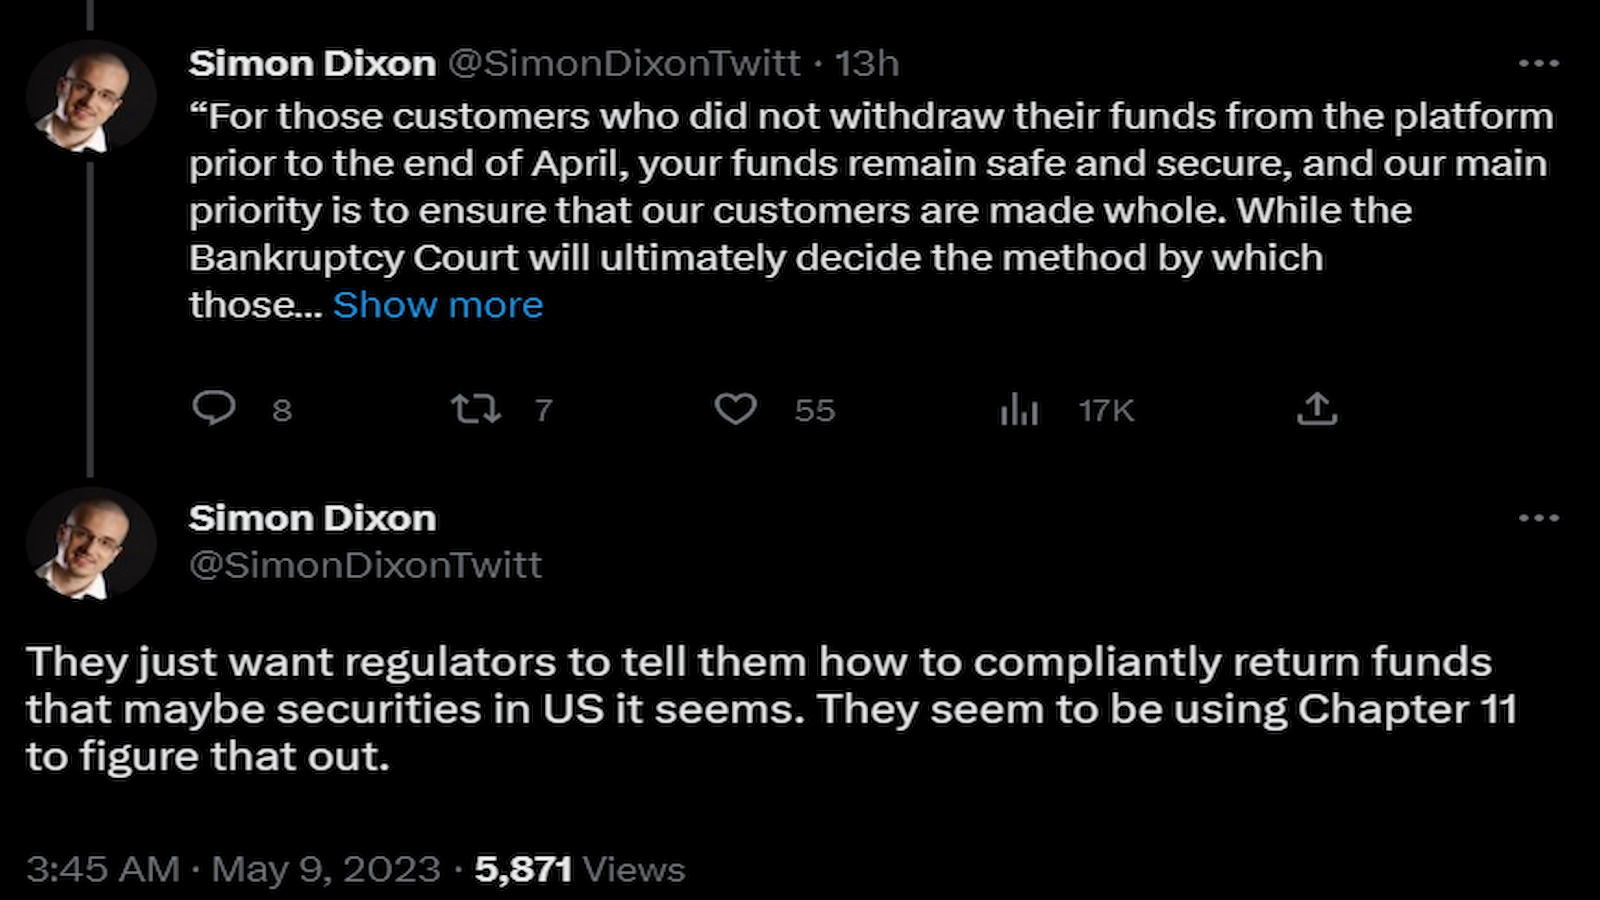Expand the tweet with Show more
The height and width of the screenshot is (900, 1600).
pos(437,304)
